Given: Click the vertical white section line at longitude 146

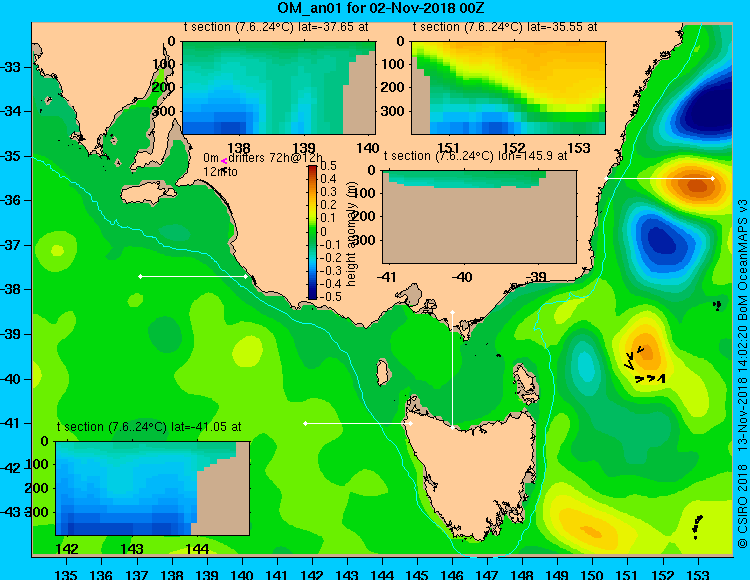Looking at the screenshot, I should [452, 370].
